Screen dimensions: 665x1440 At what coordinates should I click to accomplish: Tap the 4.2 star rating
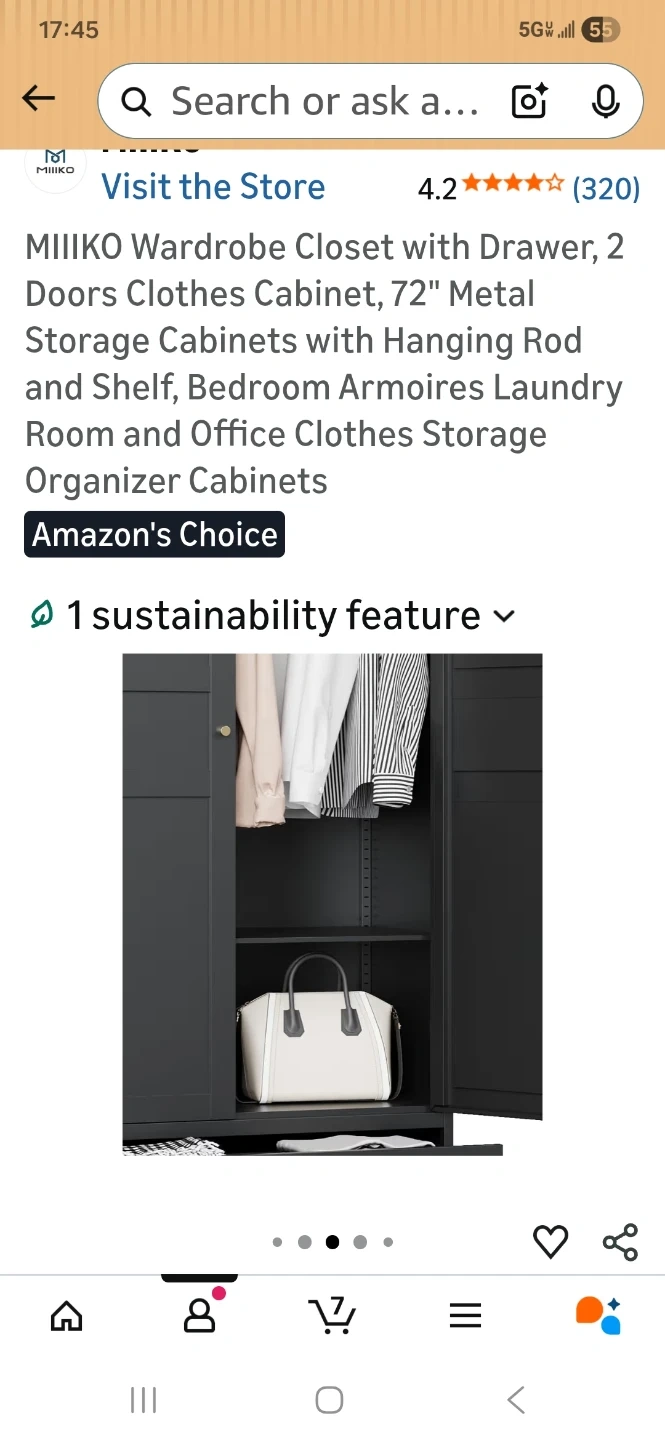tap(491, 187)
